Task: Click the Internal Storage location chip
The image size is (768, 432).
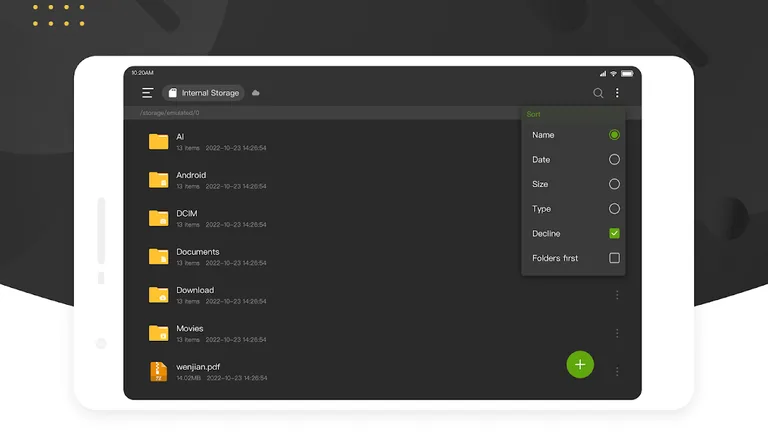Action: pos(203,93)
